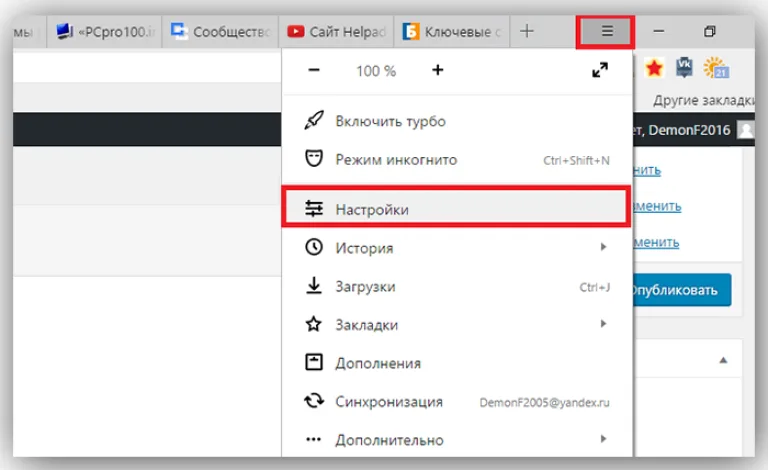The image size is (768, 470).
Task: Click the bookmarks star outline icon
Action: pos(313,324)
